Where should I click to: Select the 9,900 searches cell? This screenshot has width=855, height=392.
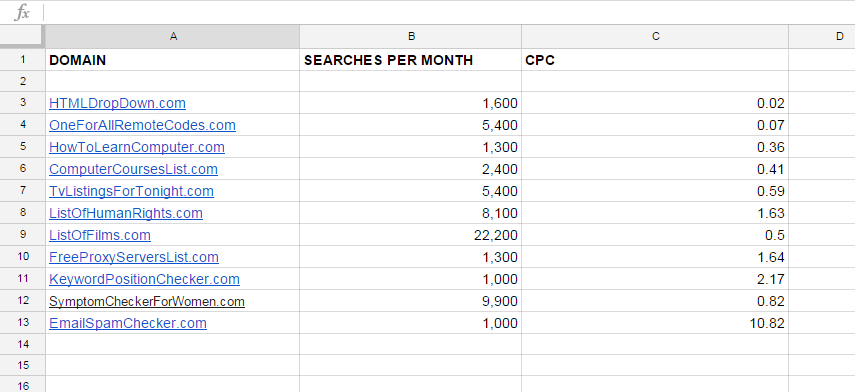(411, 301)
